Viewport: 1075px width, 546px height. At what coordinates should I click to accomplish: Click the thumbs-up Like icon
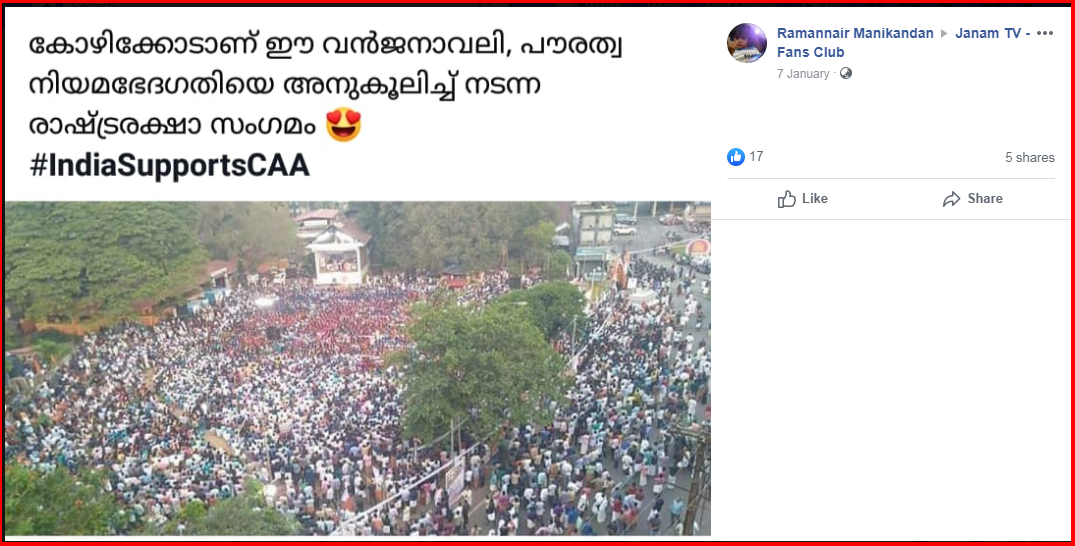[786, 199]
